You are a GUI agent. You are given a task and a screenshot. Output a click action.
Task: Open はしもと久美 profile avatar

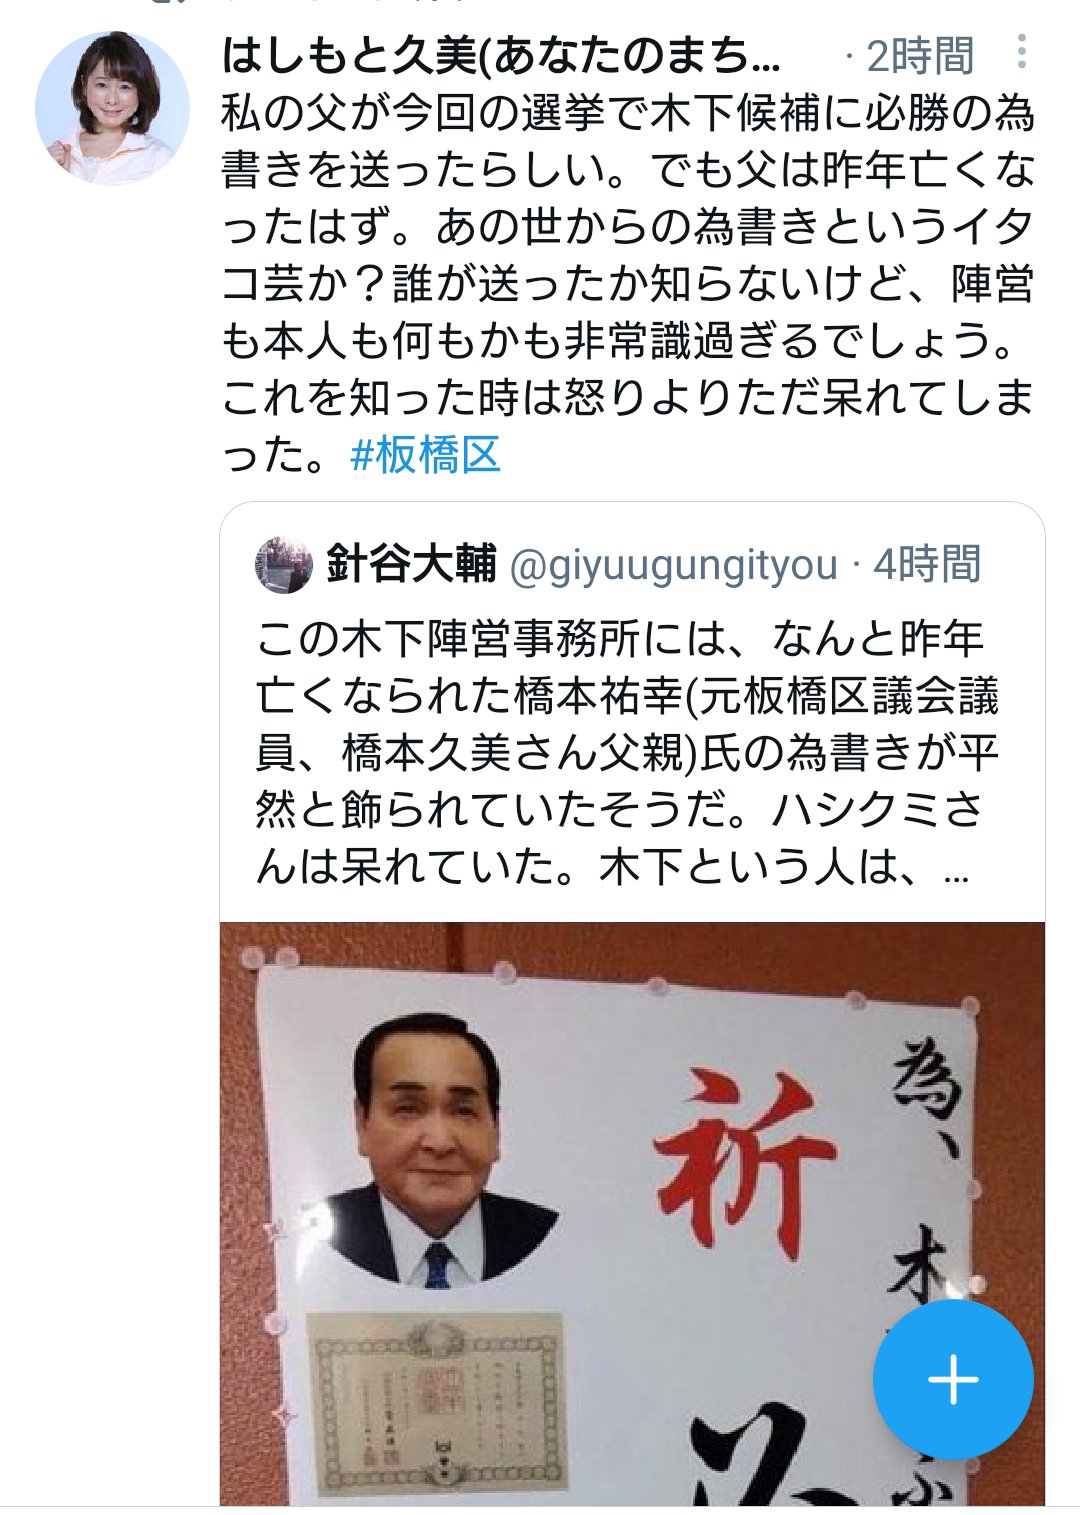coord(112,108)
